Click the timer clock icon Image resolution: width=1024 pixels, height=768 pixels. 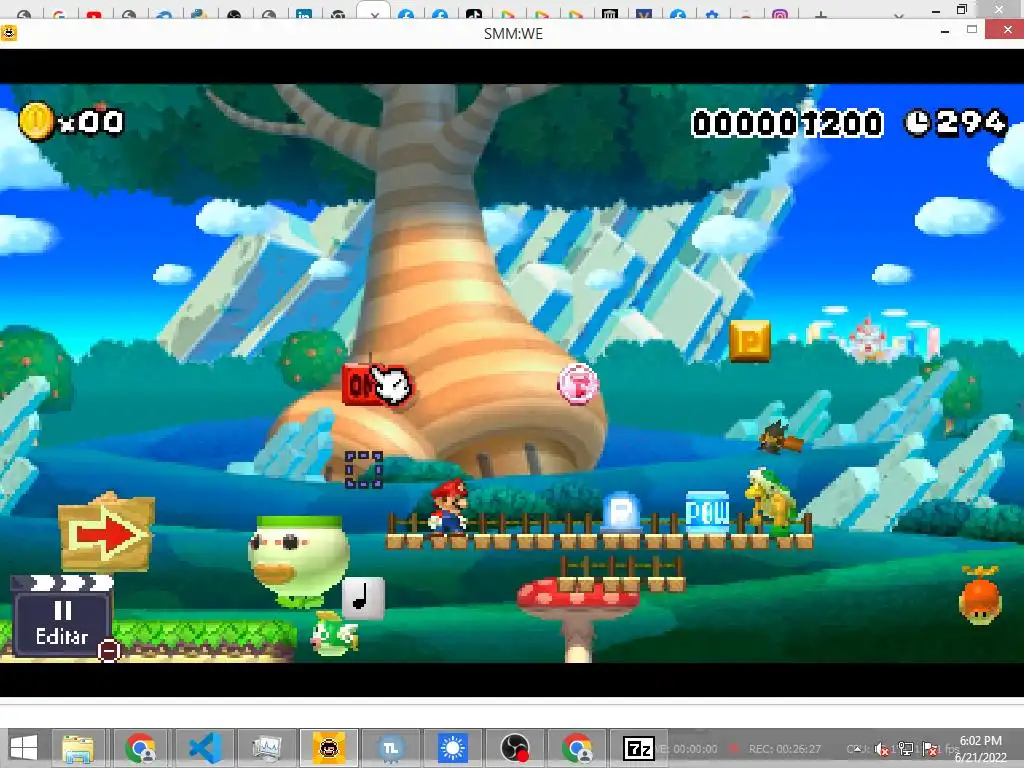918,123
